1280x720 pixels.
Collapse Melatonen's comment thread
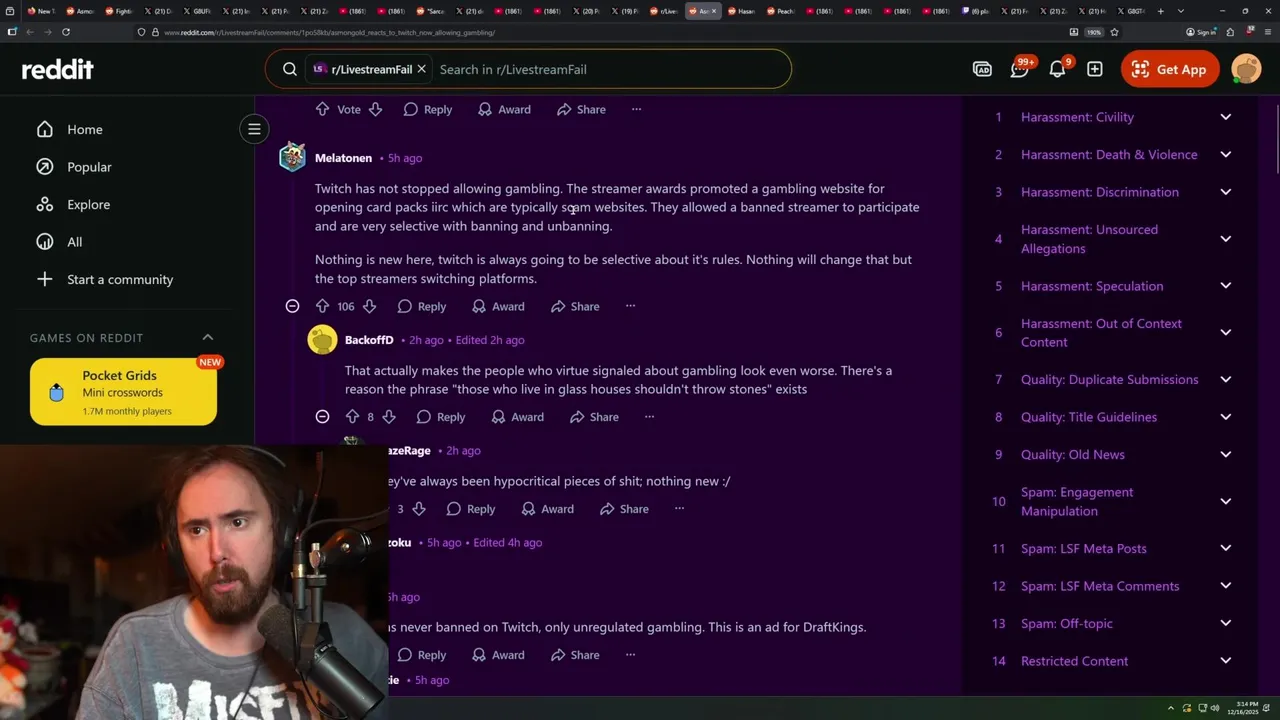tap(292, 306)
